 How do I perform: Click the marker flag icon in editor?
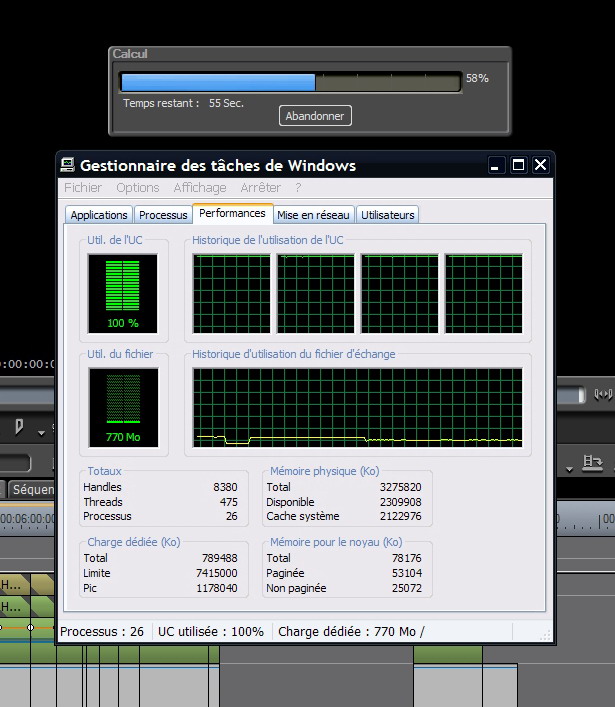(x=19, y=426)
